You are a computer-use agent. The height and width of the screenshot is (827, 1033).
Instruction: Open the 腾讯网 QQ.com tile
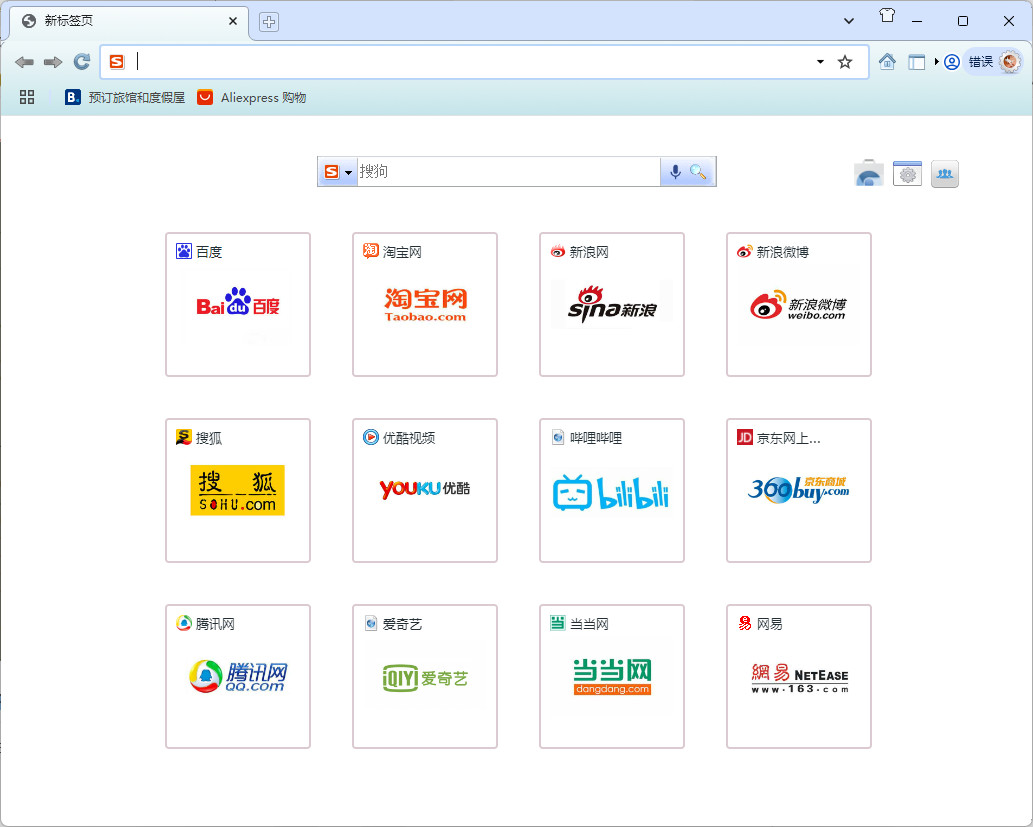pos(238,676)
